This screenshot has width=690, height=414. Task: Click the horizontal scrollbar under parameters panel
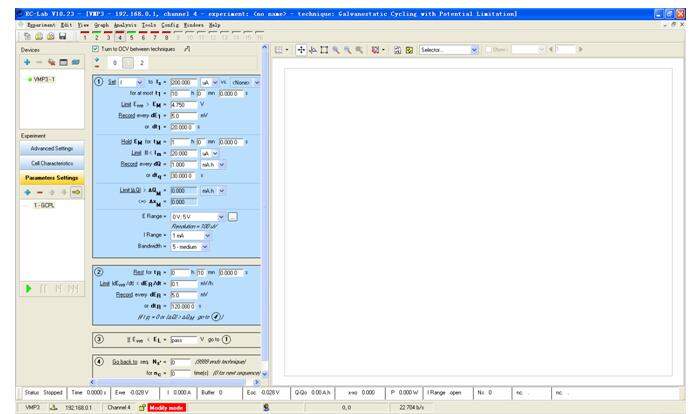point(176,382)
